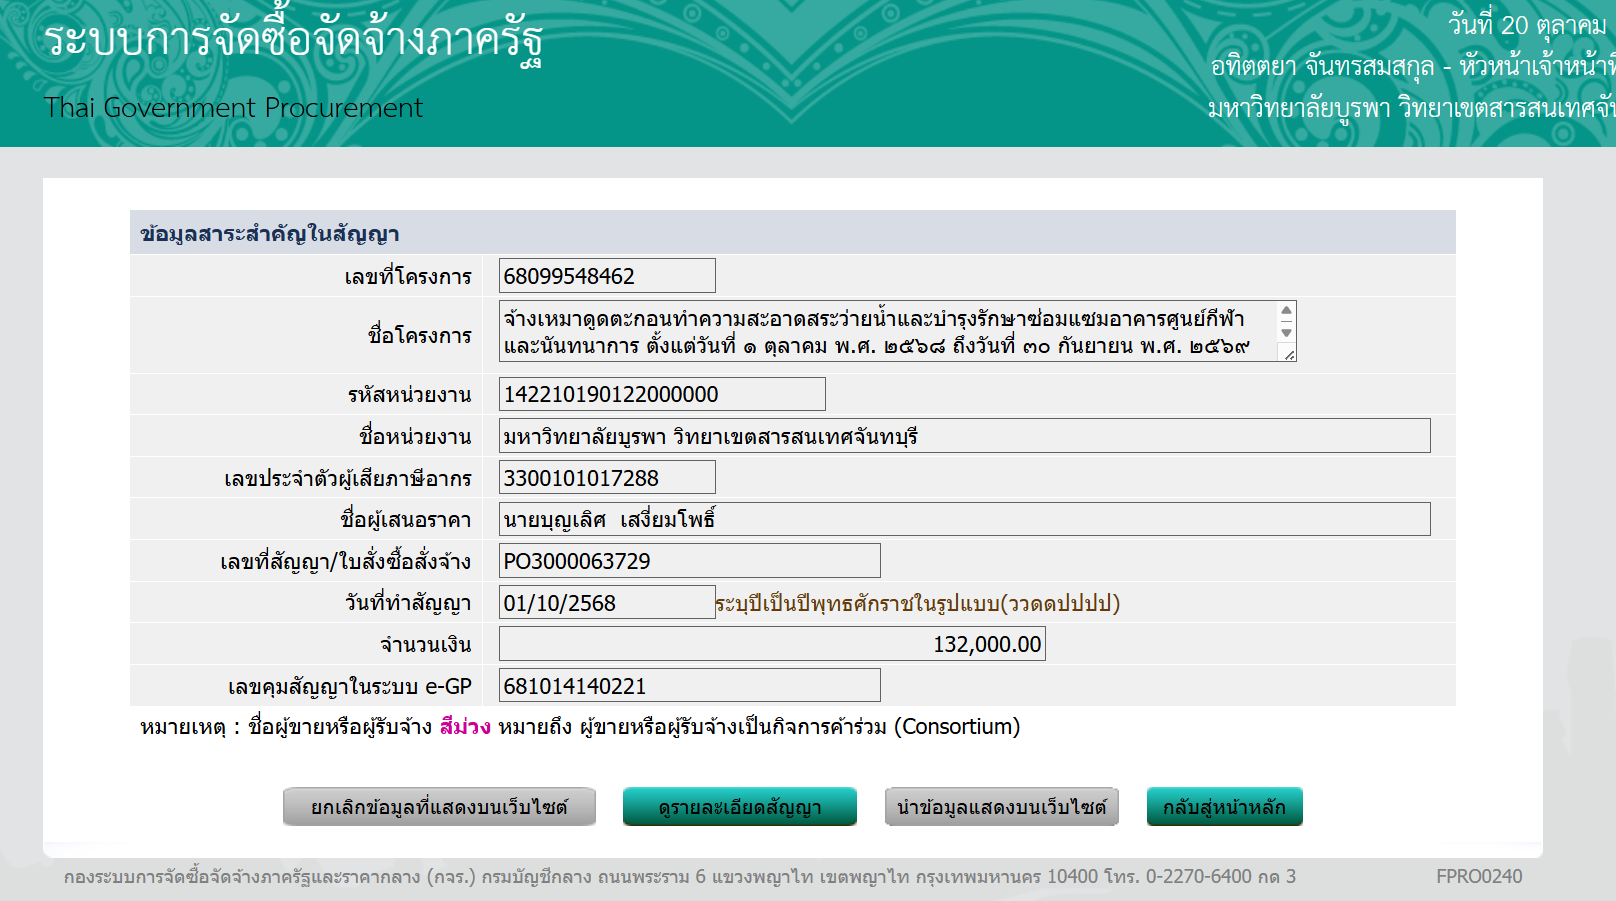Image resolution: width=1616 pixels, height=901 pixels.
Task: Click the contract date field 01/10/2568
Action: pos(607,603)
